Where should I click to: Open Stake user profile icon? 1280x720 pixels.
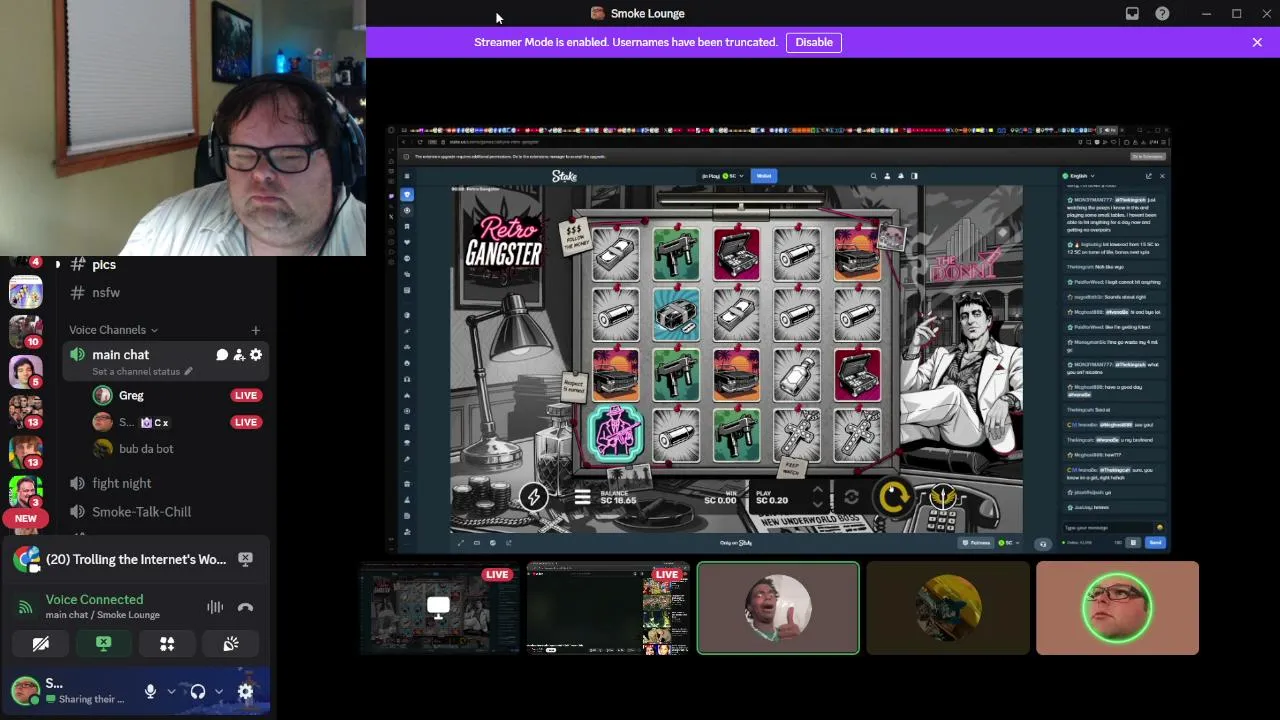pyautogui.click(x=887, y=176)
